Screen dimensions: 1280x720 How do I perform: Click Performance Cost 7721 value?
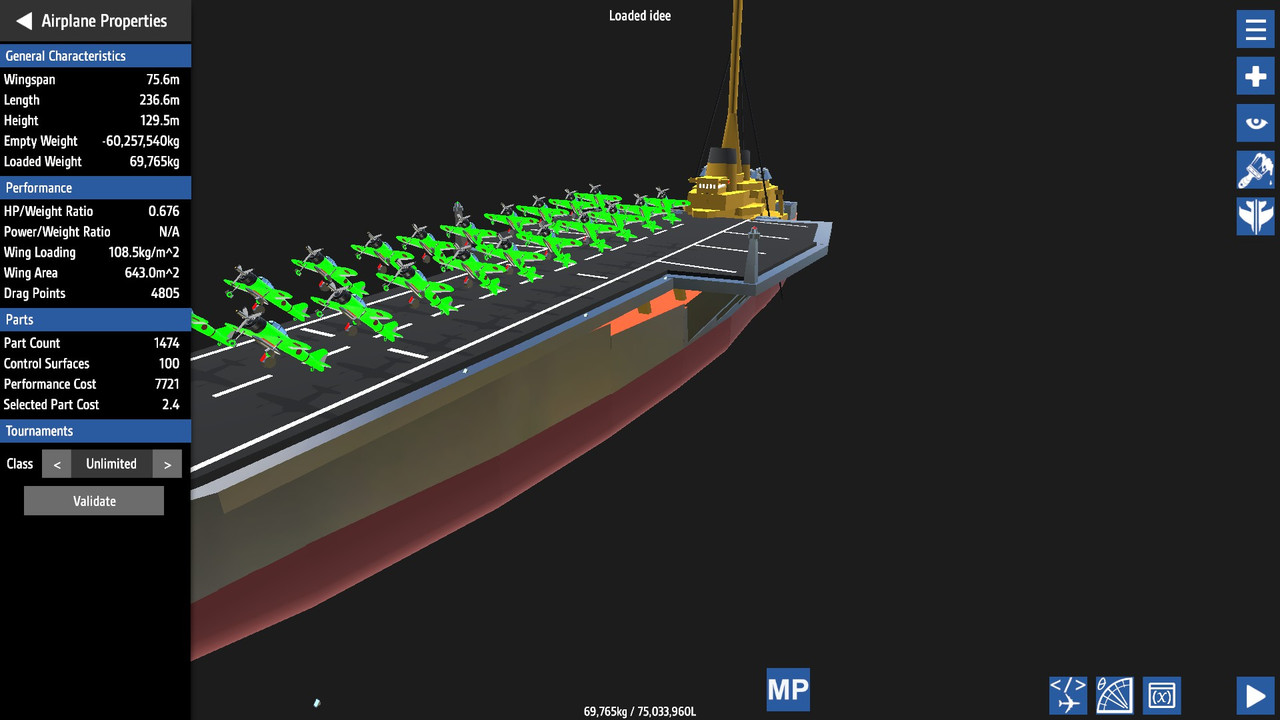[167, 384]
